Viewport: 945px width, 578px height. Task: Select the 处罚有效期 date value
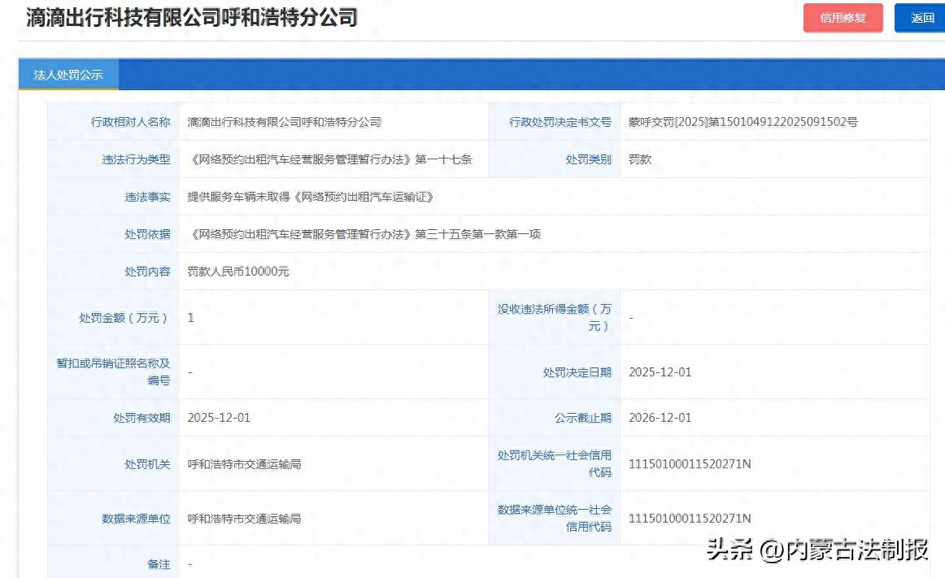coord(219,418)
